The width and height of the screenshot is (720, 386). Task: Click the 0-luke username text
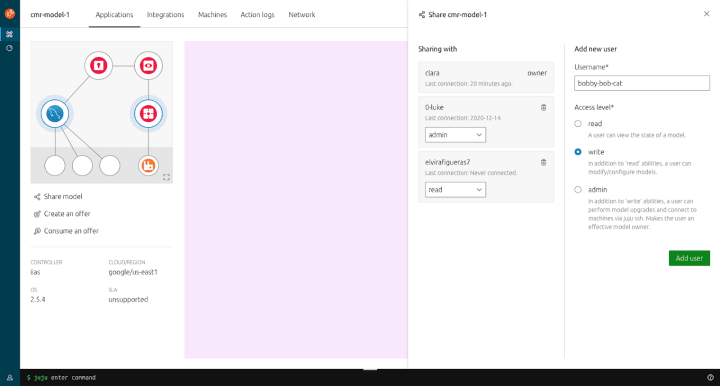(434, 107)
